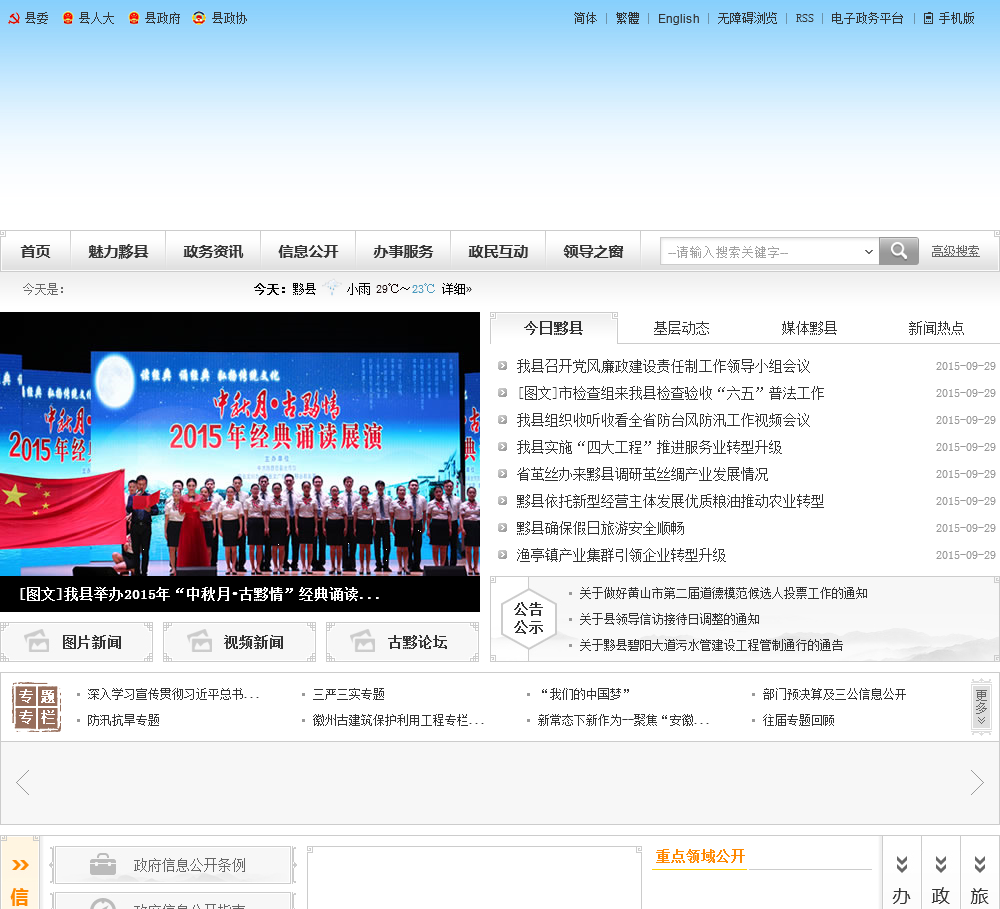
Task: Open notice 关于县领导信访接待日调整的通知
Action: 669,619
